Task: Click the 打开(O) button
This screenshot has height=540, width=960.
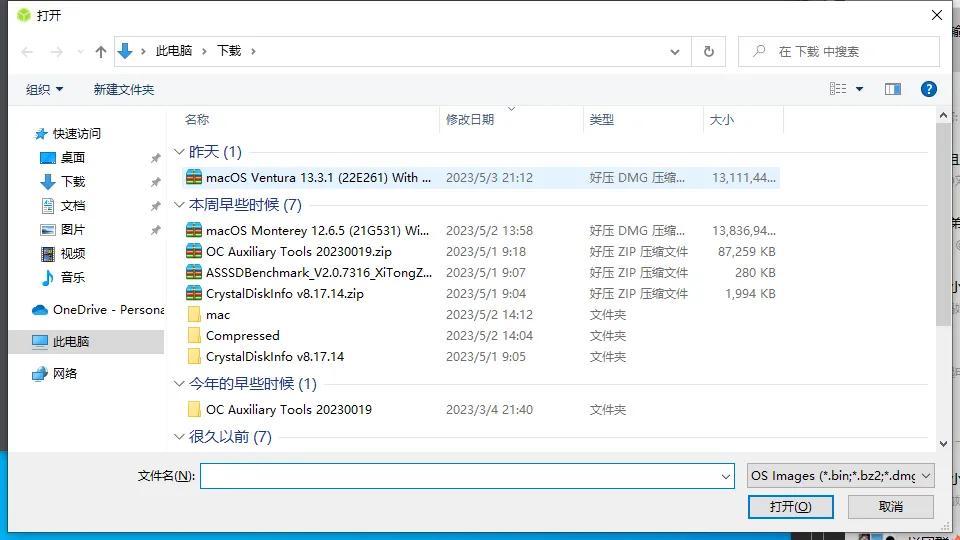Action: pos(790,507)
